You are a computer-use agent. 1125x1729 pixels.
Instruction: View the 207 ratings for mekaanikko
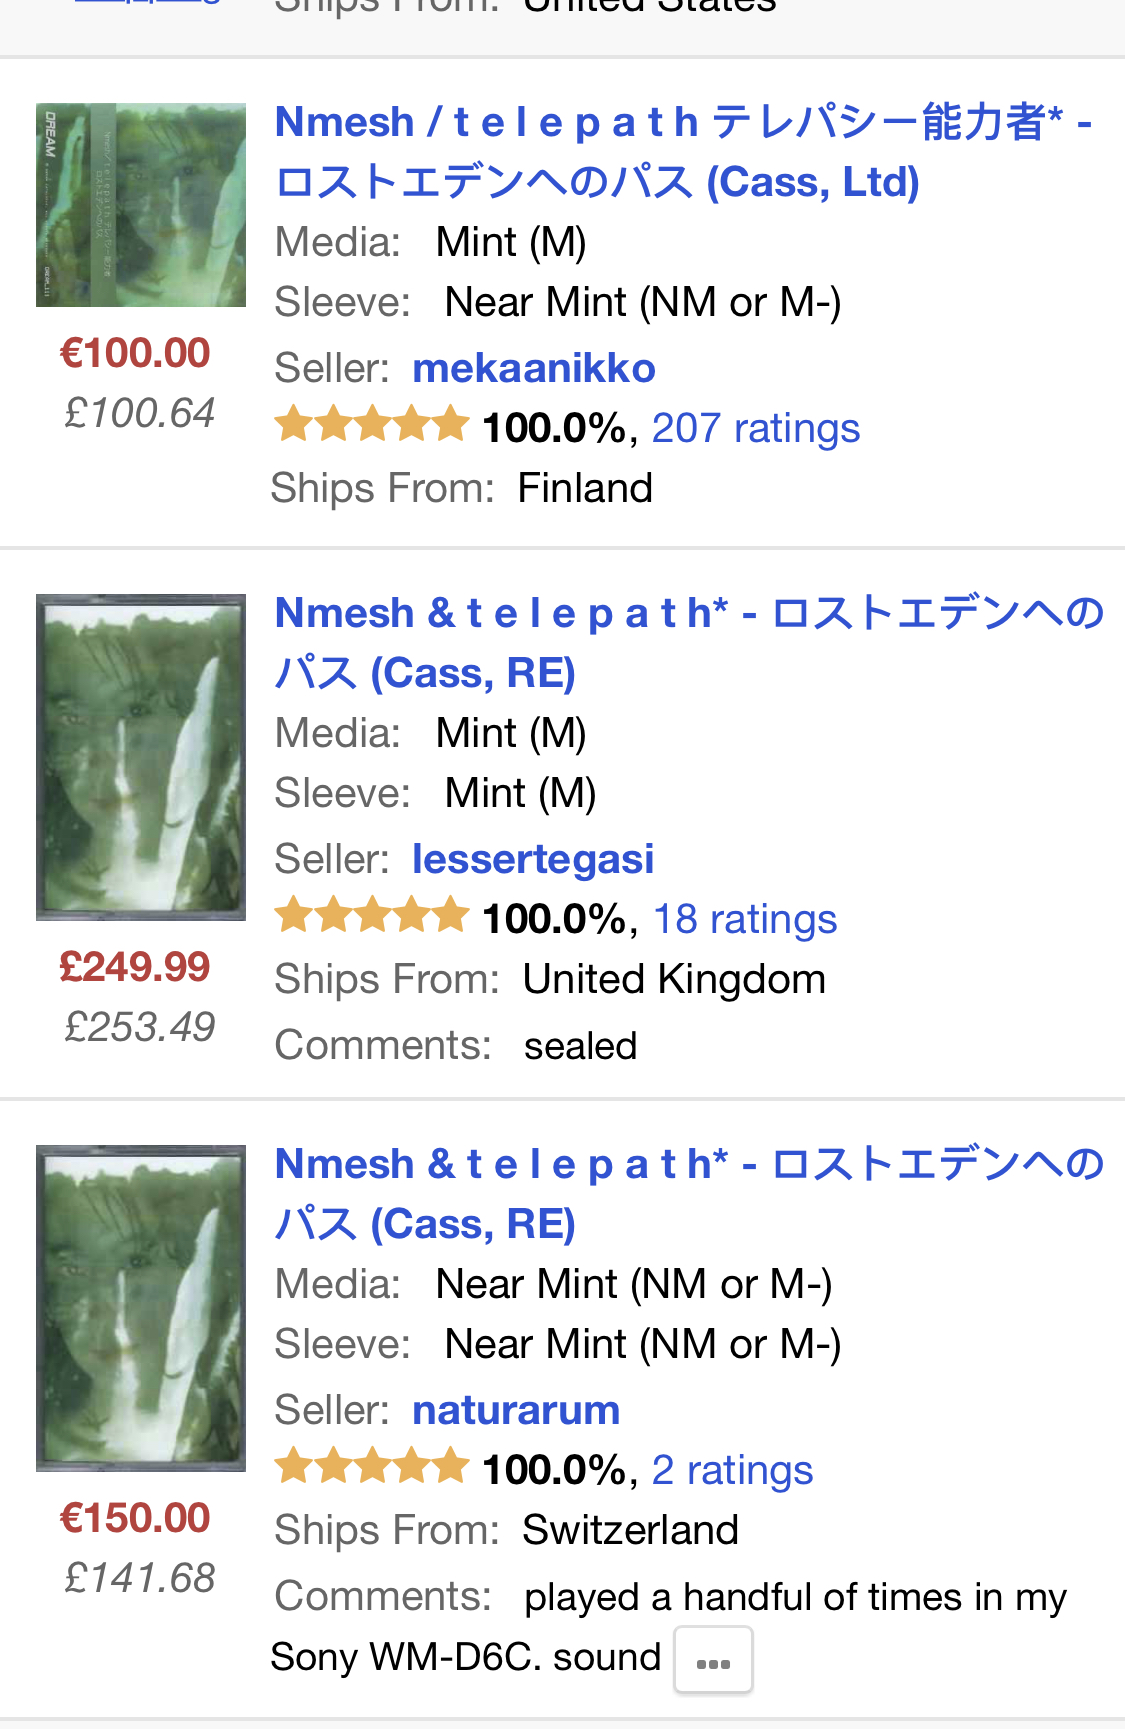755,429
